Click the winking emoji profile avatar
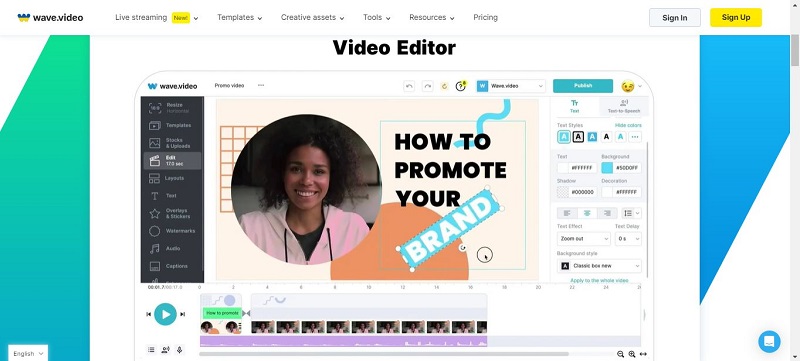Screen dimensions: 800x361 (x=628, y=86)
